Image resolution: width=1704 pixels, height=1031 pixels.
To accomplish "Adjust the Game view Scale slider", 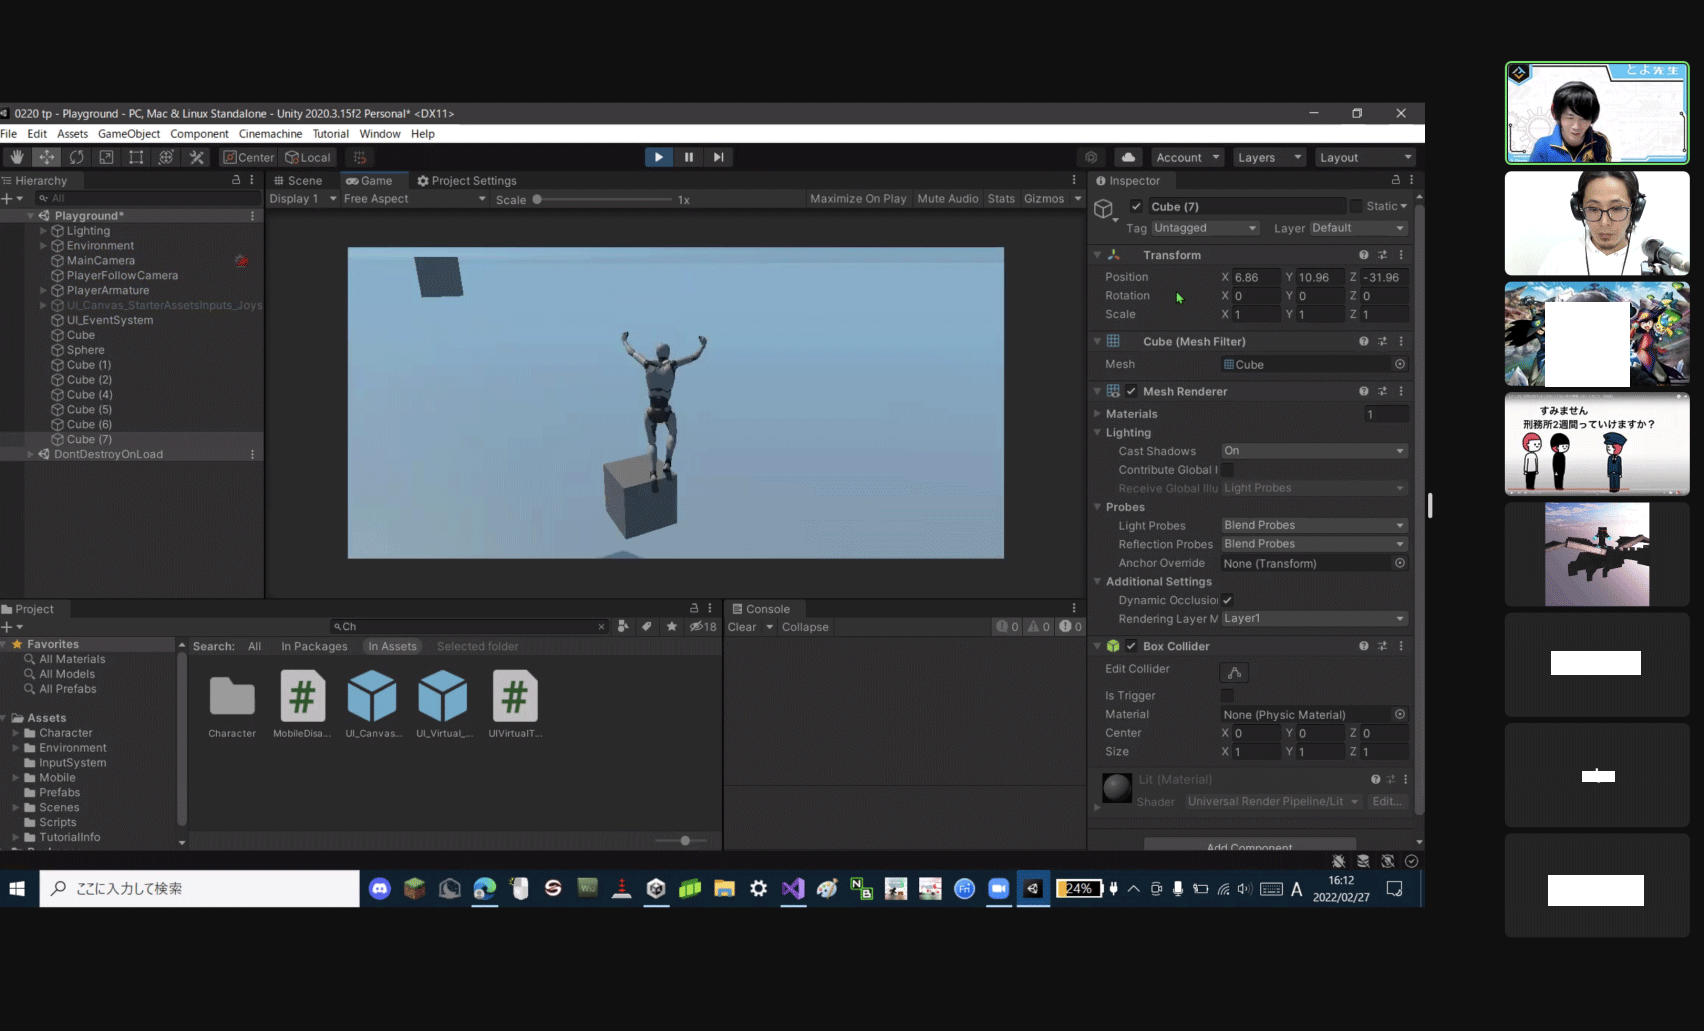I will 537,200.
